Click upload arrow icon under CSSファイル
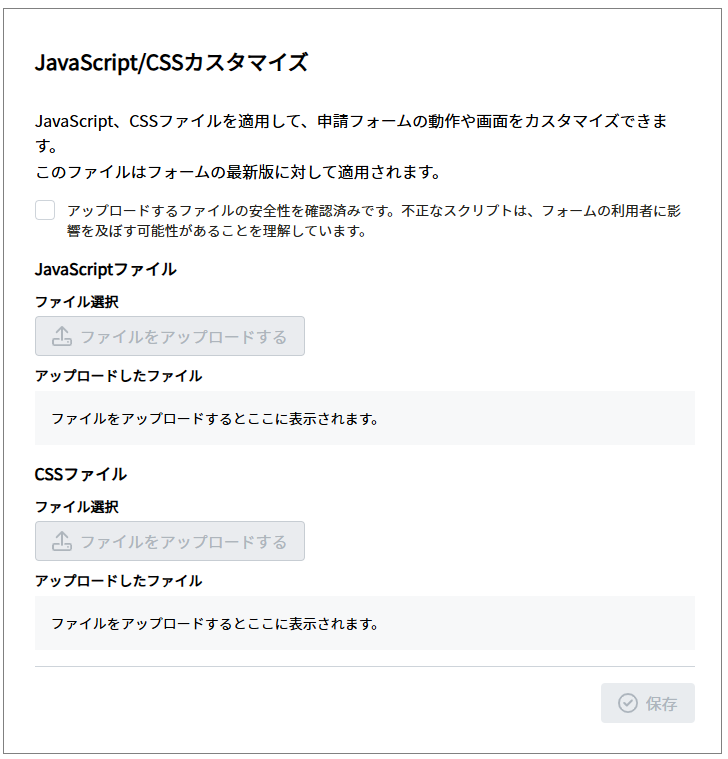 point(62,541)
